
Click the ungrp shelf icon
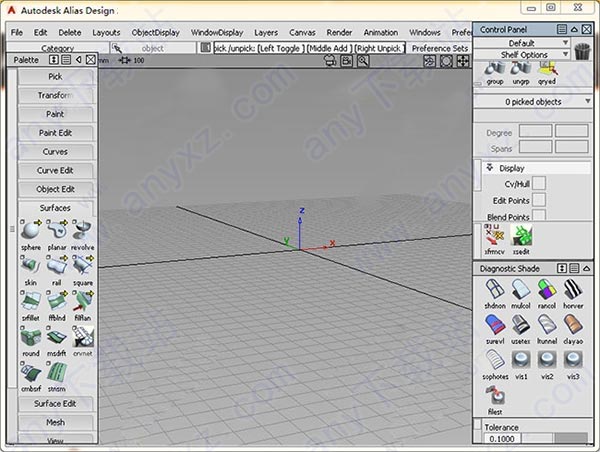click(x=520, y=69)
